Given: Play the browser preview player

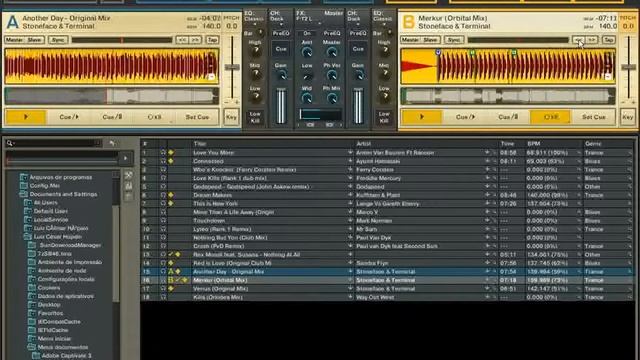Looking at the screenshot, I should click(x=125, y=158).
